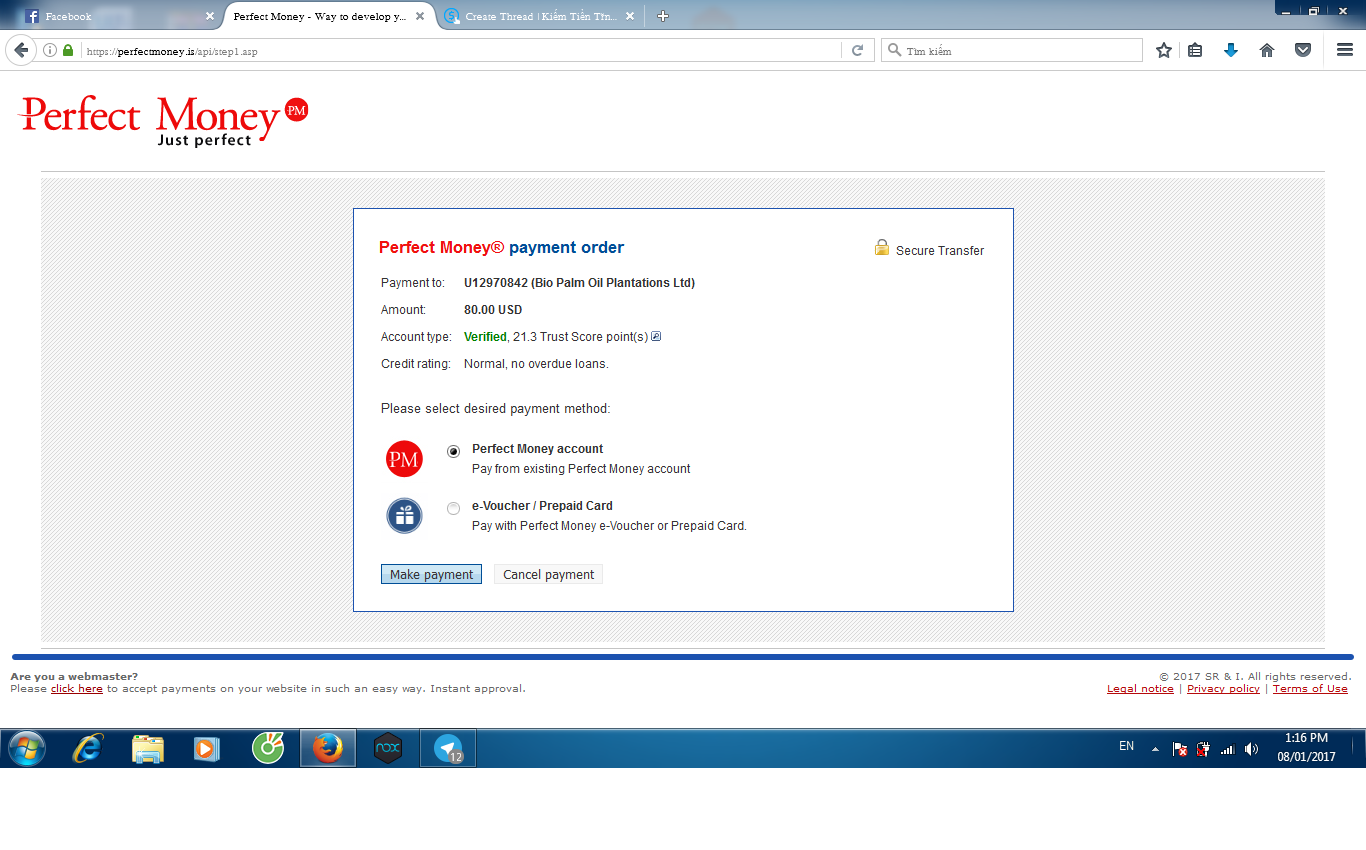This screenshot has height=850, width=1366.
Task: Switch to Firefox in the taskbar
Action: 328,748
